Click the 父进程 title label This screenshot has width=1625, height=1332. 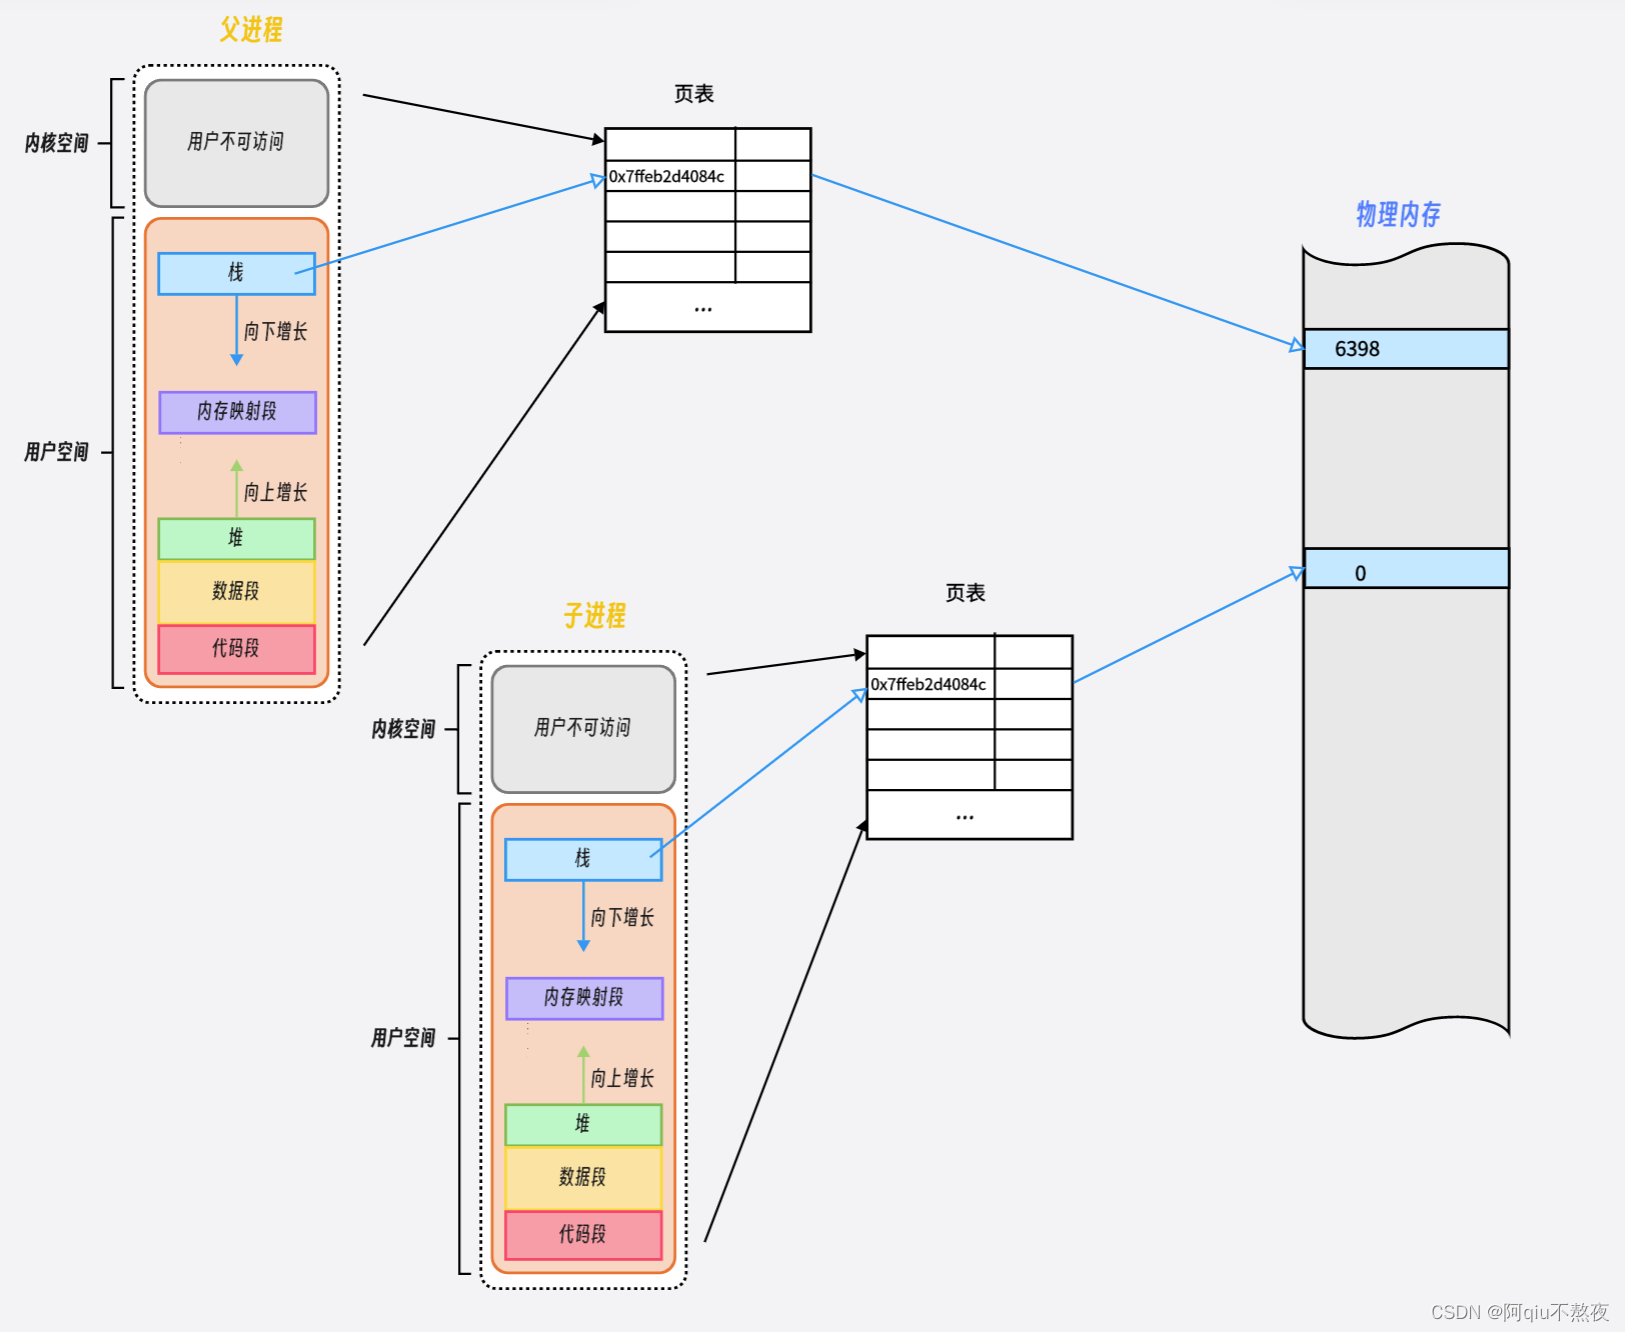251,30
